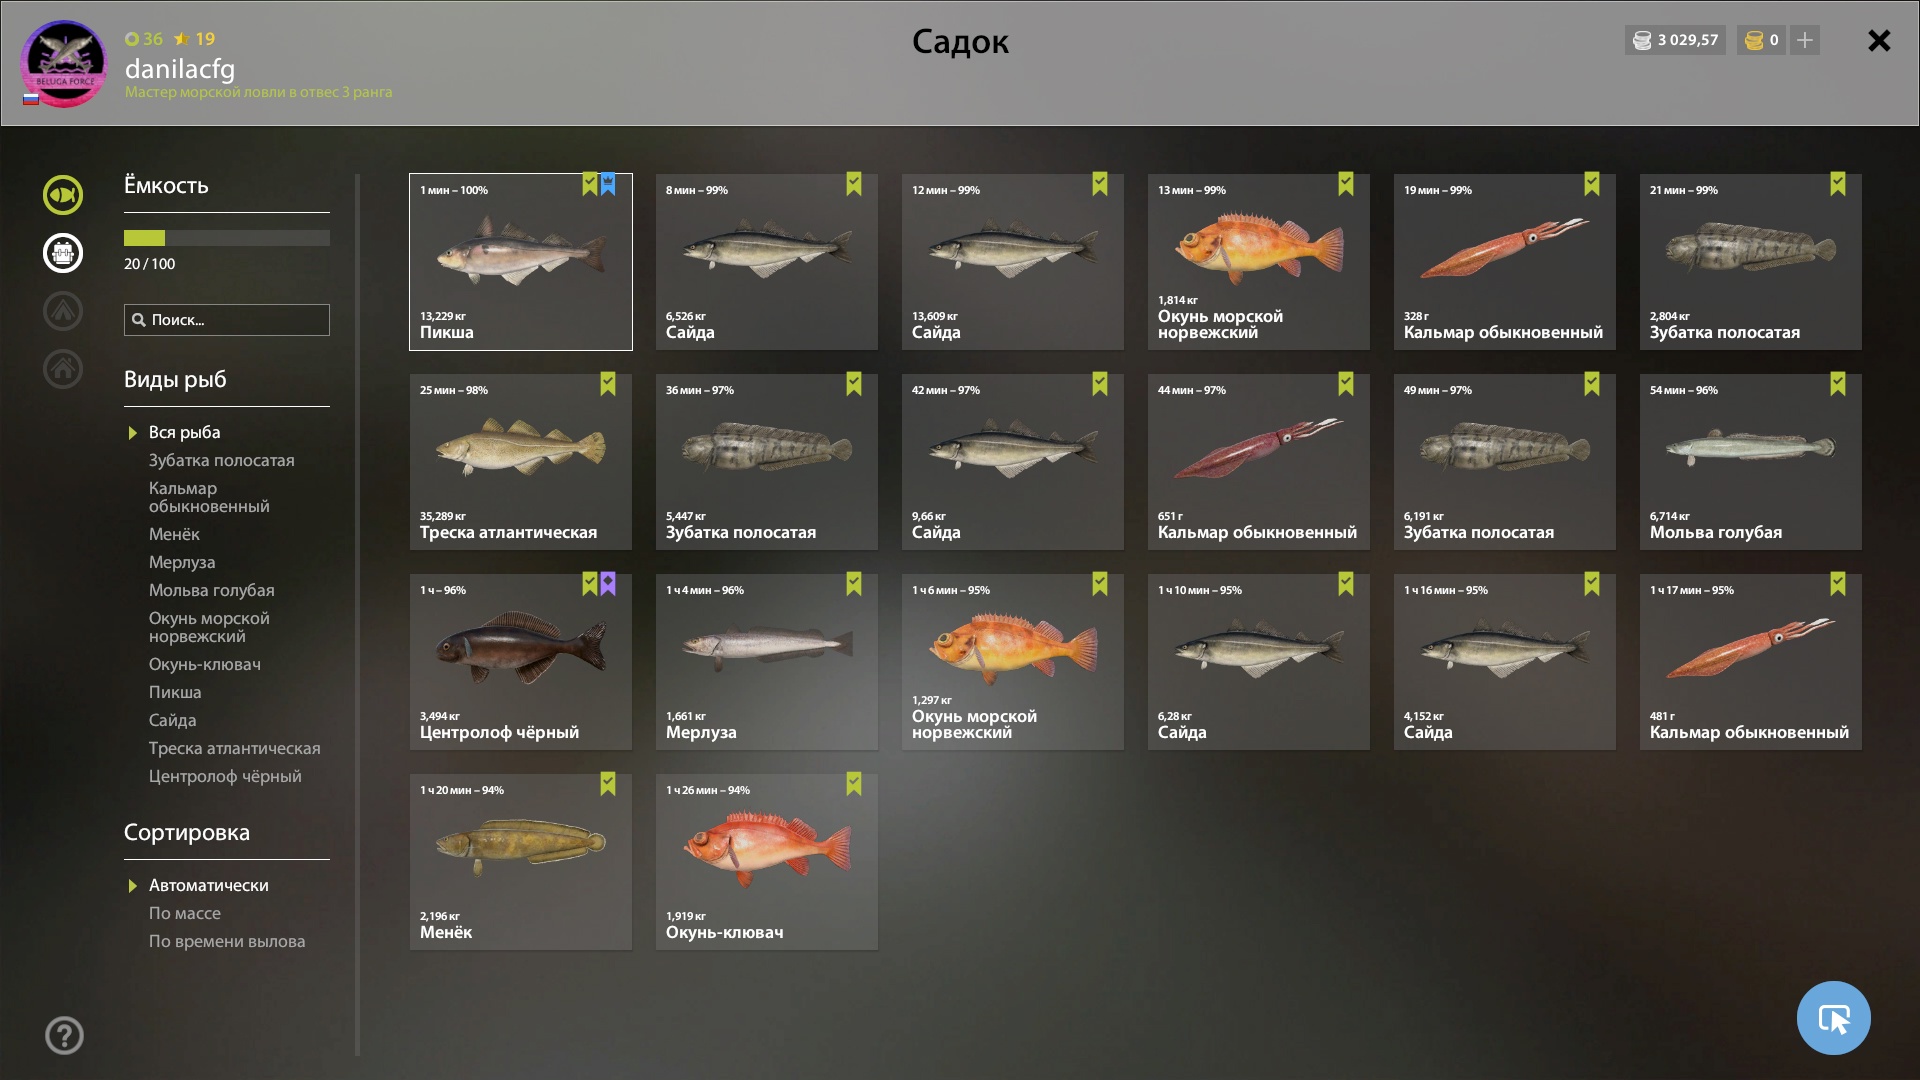Filter list by Сайда species

(172, 720)
